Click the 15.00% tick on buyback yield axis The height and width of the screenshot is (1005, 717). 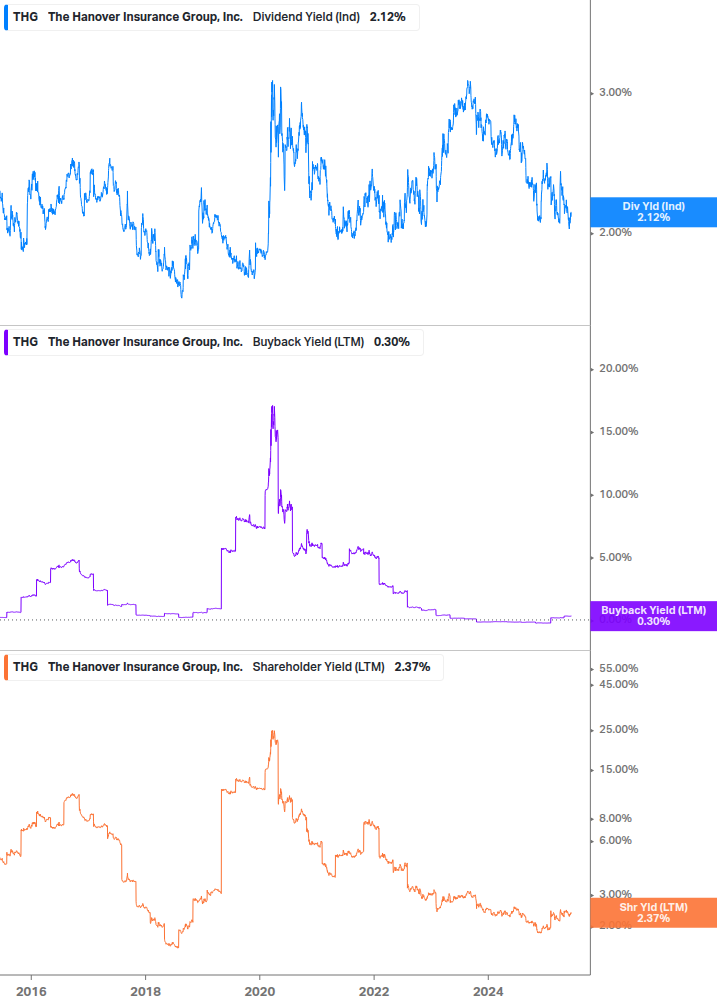click(618, 431)
